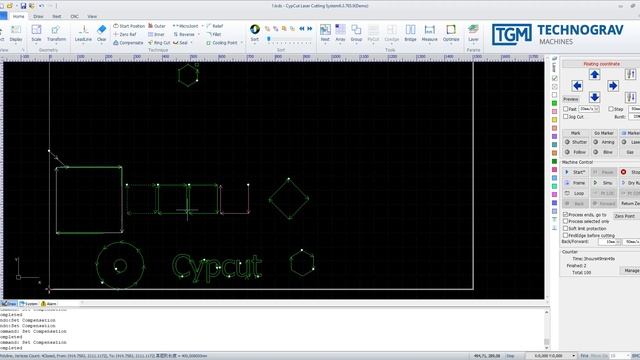Enable Soft limit protection
The image size is (640, 360).
[x=566, y=229]
